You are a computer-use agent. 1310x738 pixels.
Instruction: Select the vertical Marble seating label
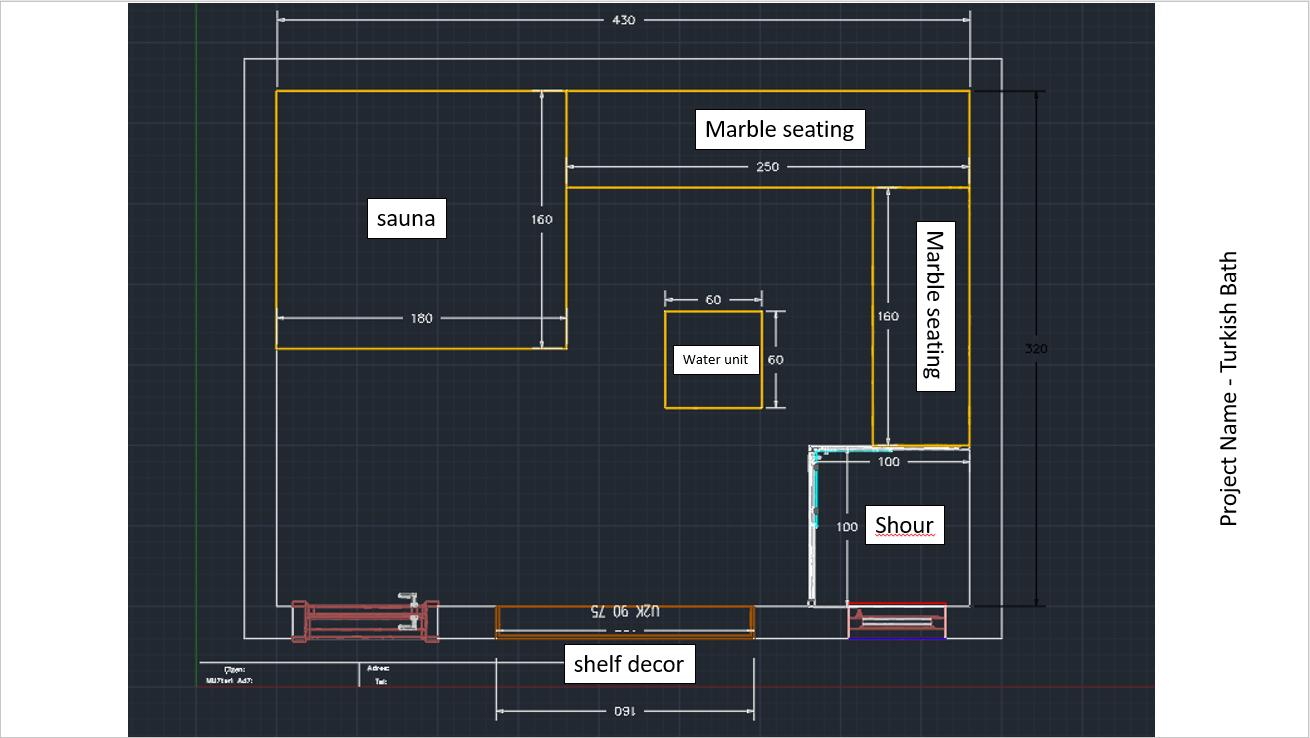click(x=934, y=305)
